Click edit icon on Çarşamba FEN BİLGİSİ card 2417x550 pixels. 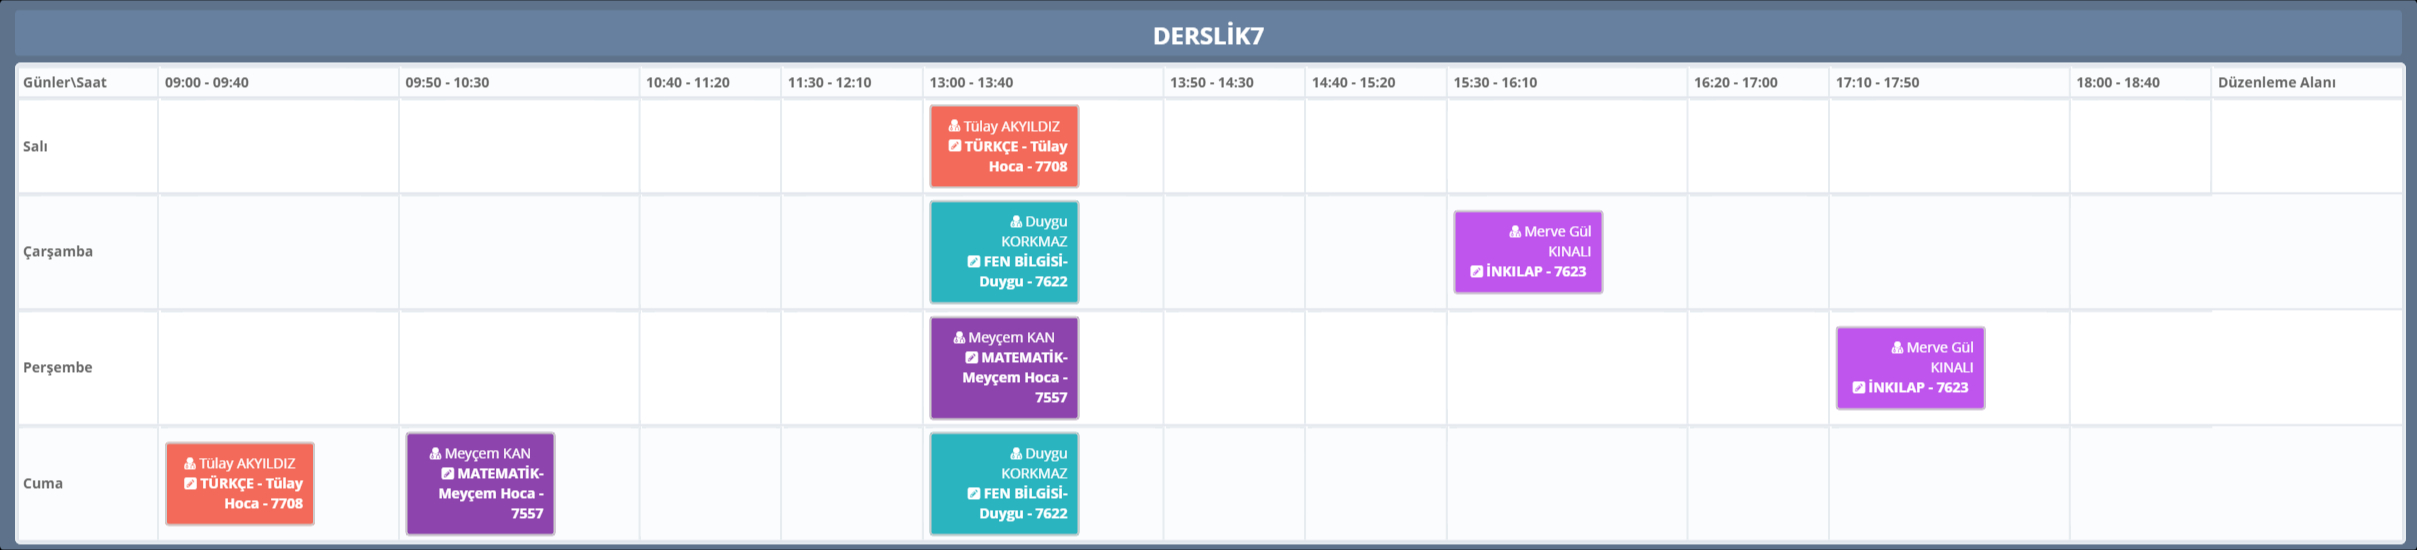pyautogui.click(x=973, y=262)
